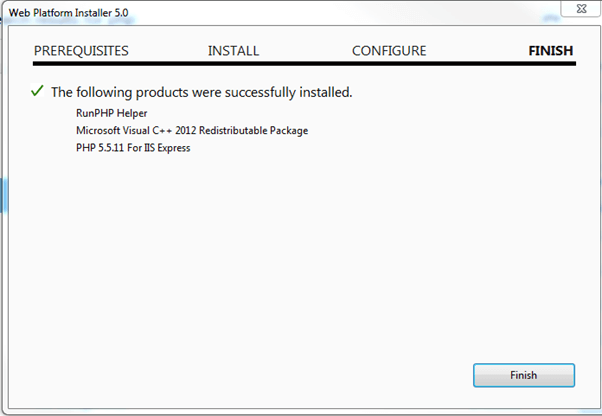
Task: Select PHP 5.5.11 For IIS Express entry
Action: [x=133, y=149]
